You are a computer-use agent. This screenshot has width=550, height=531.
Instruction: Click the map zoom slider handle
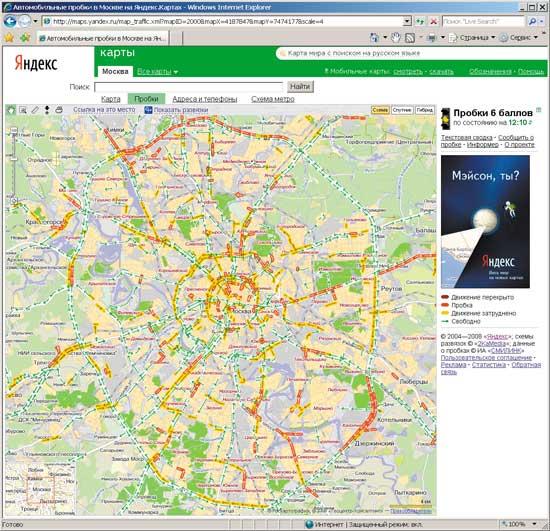(14, 159)
